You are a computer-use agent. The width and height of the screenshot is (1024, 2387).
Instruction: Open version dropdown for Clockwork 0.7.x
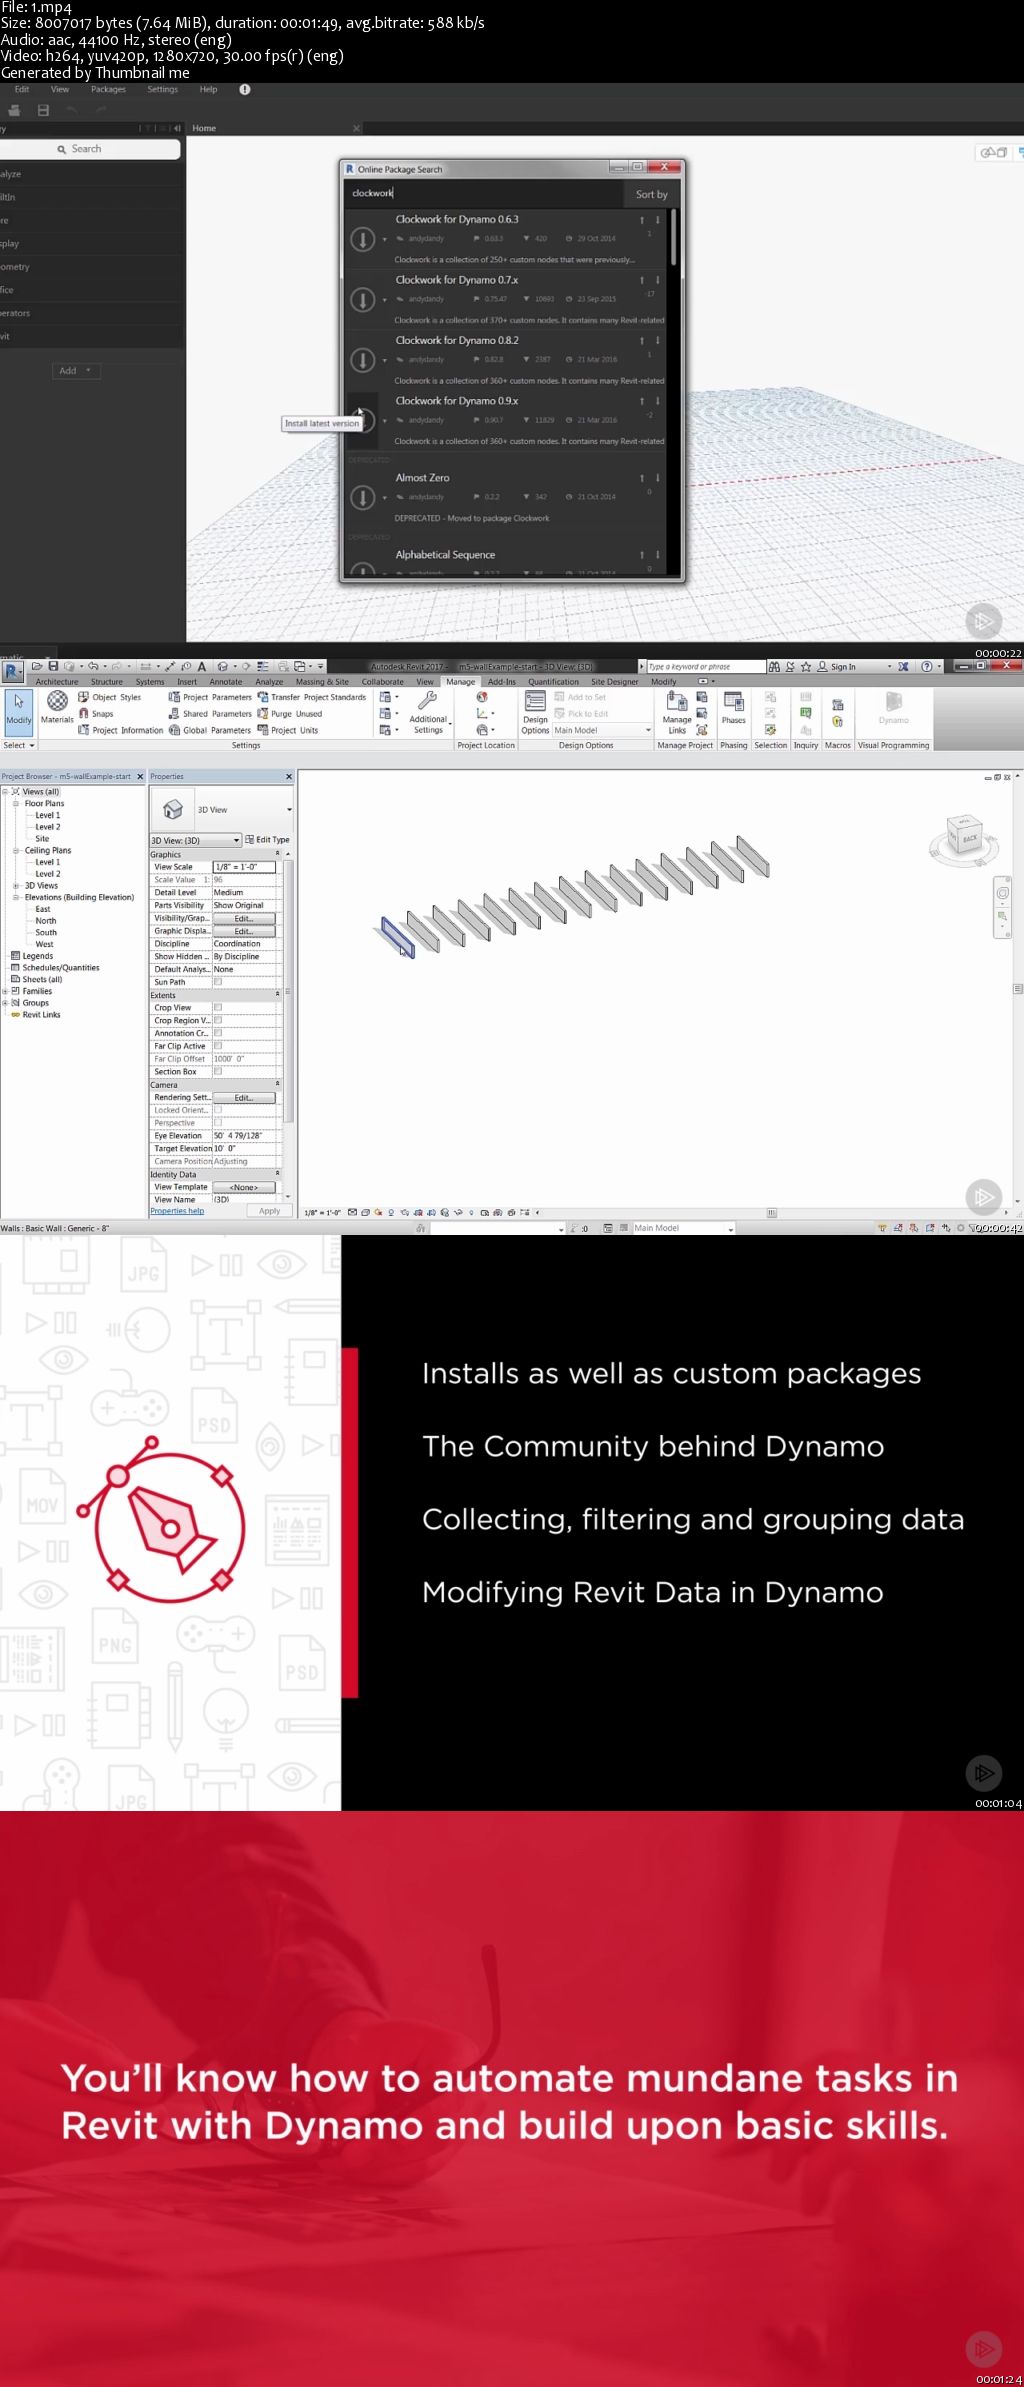(385, 299)
